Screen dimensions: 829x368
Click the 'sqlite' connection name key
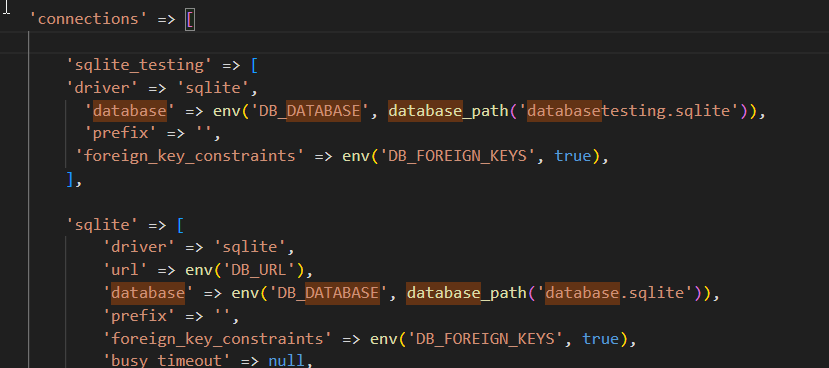[102, 225]
